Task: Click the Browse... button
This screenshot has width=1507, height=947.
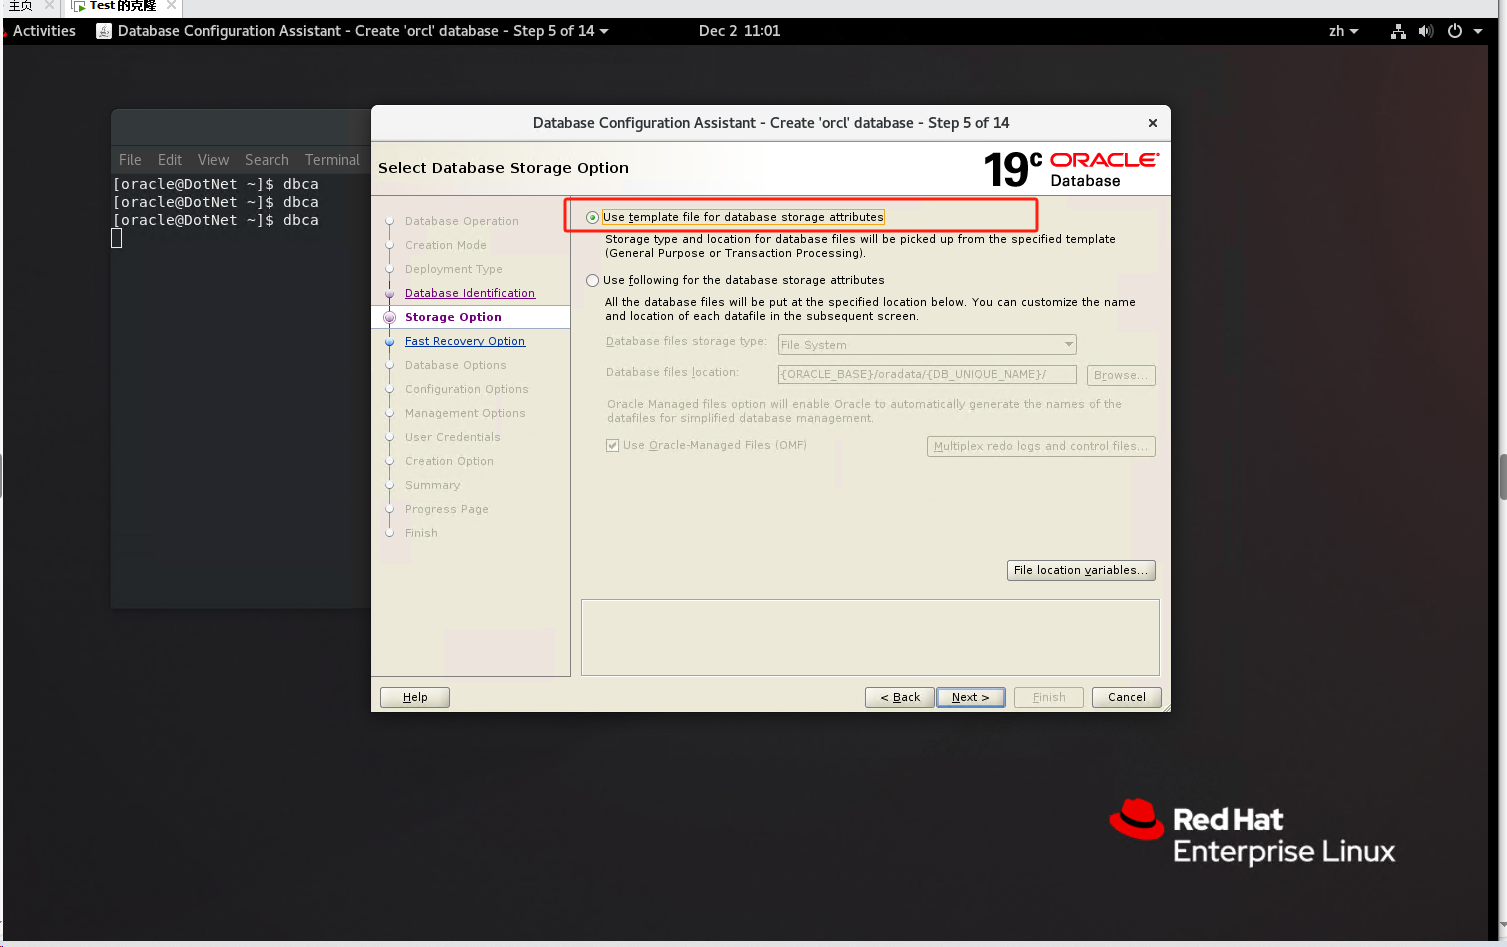Action: click(x=1121, y=375)
